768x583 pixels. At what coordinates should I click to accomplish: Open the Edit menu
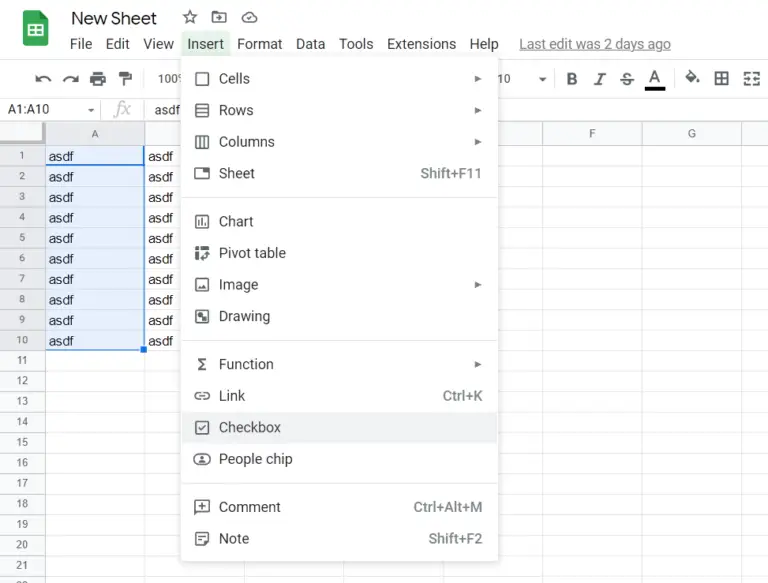(x=118, y=44)
